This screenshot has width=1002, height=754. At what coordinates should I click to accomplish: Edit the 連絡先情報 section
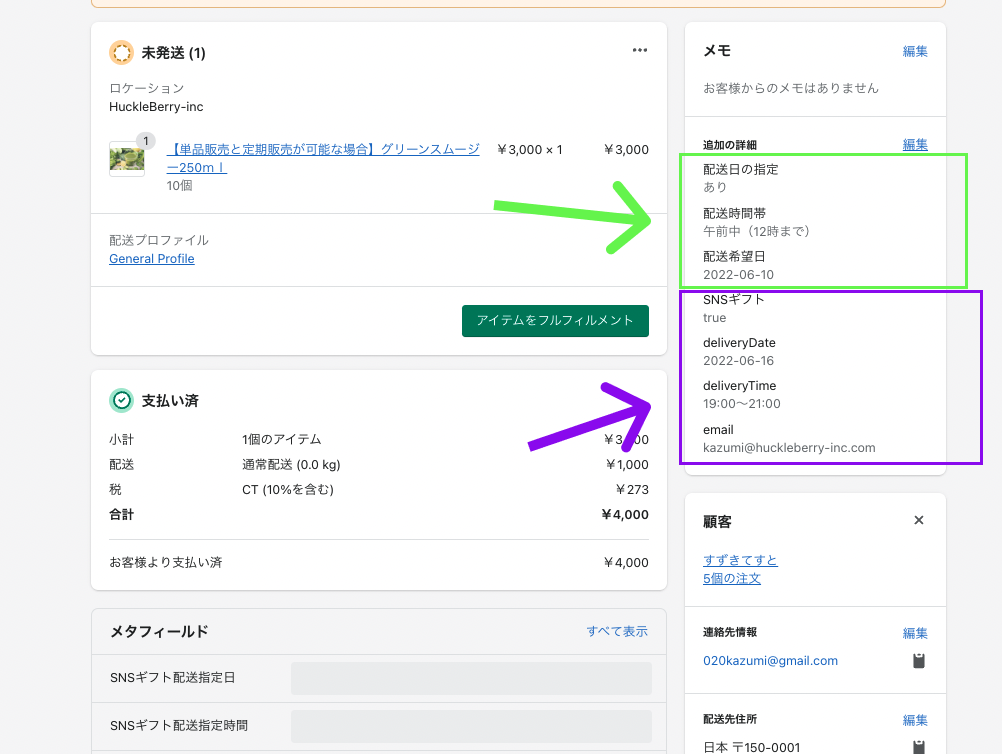pyautogui.click(x=915, y=633)
